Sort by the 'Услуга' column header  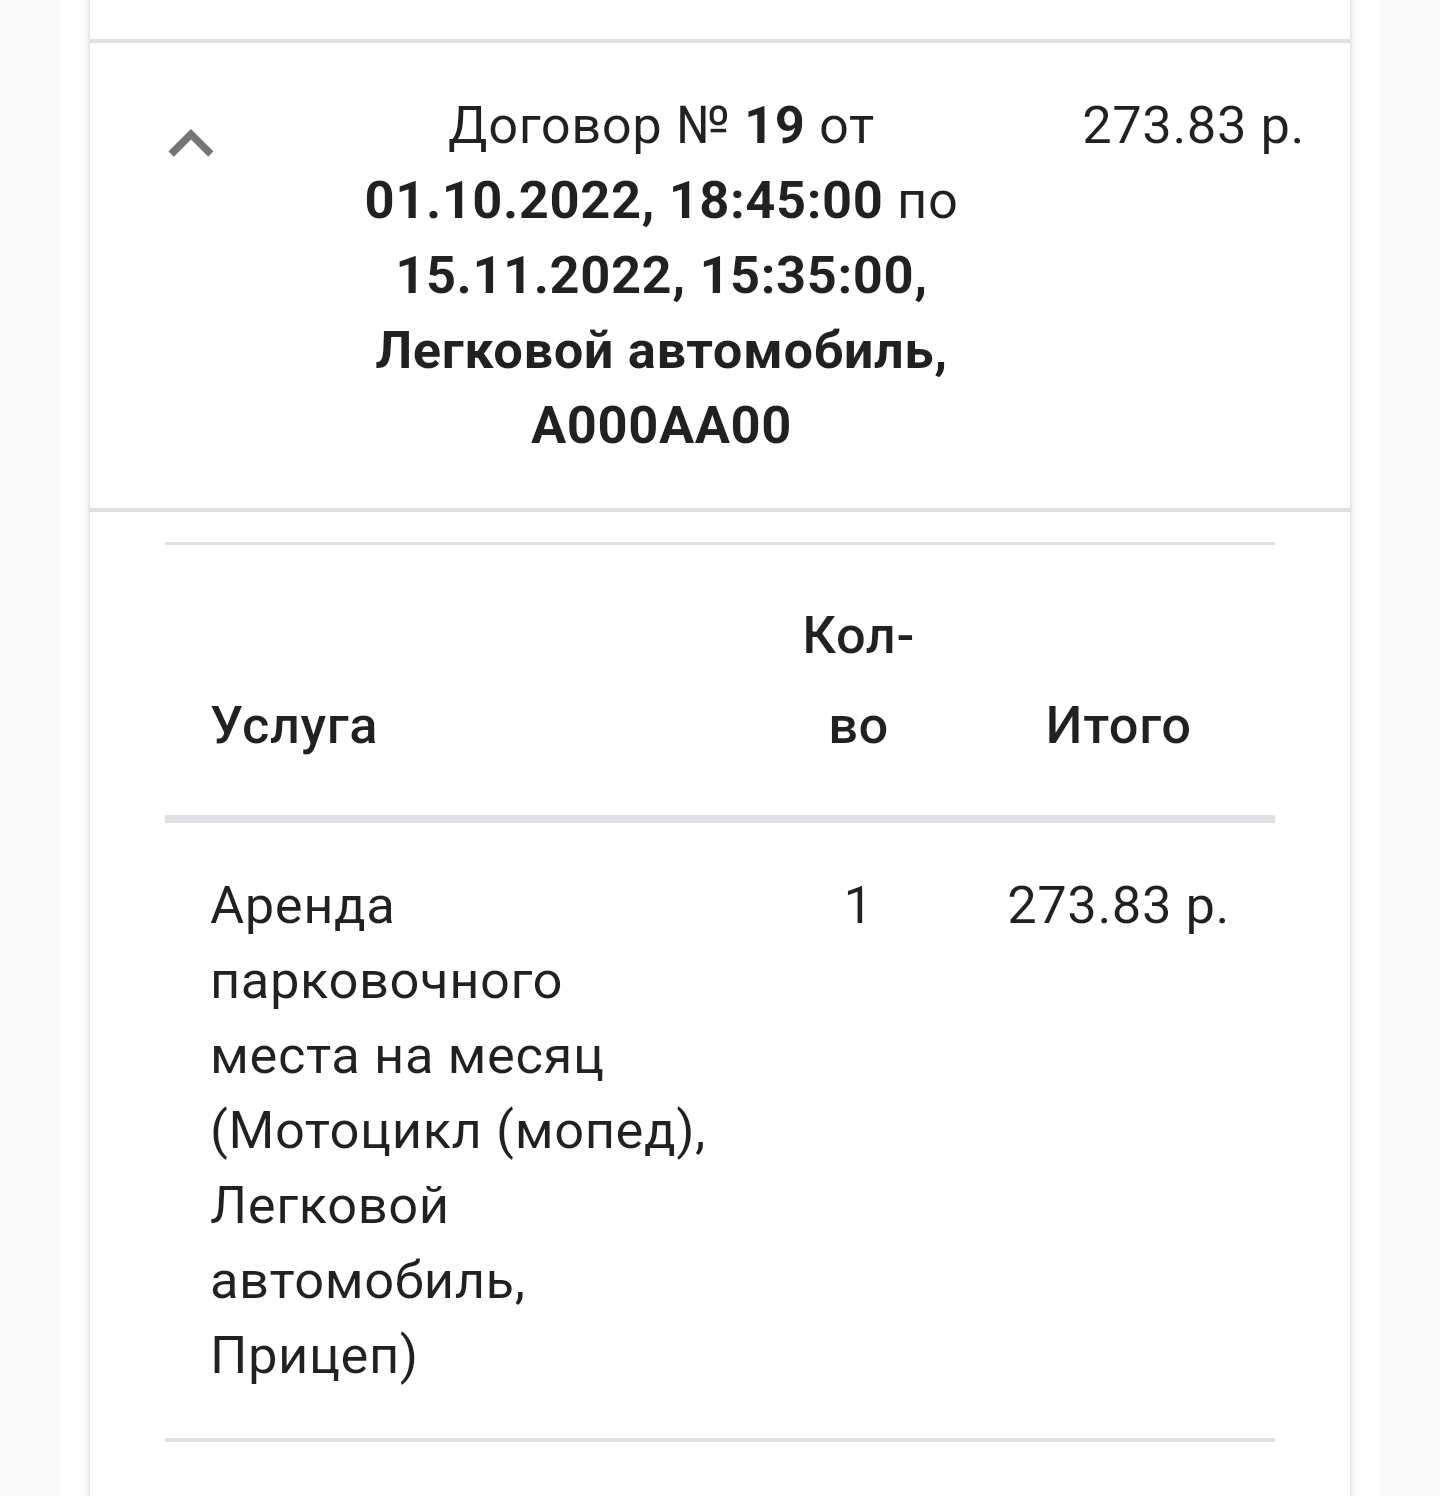coord(294,725)
